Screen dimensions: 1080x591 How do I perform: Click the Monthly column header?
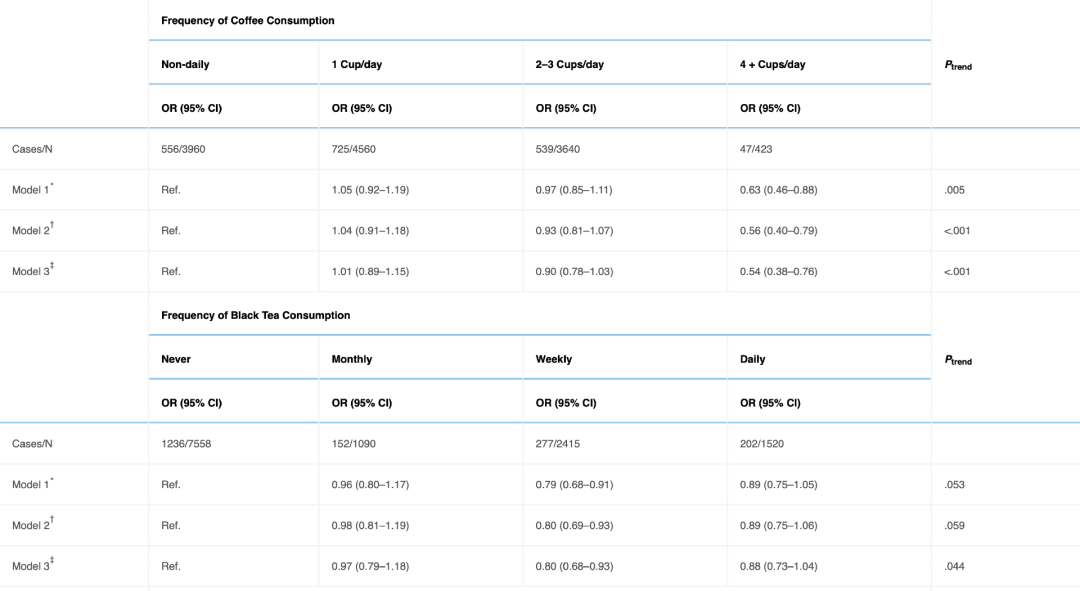pos(351,359)
